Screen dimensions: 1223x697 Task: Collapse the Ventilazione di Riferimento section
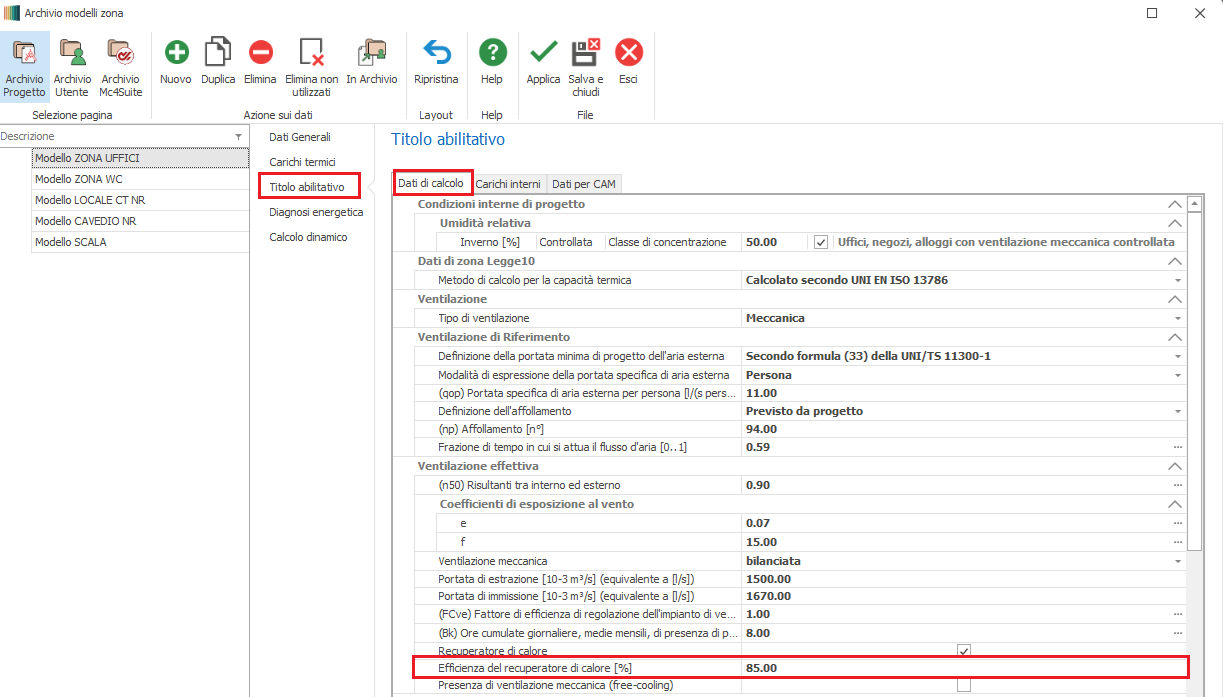point(1175,337)
